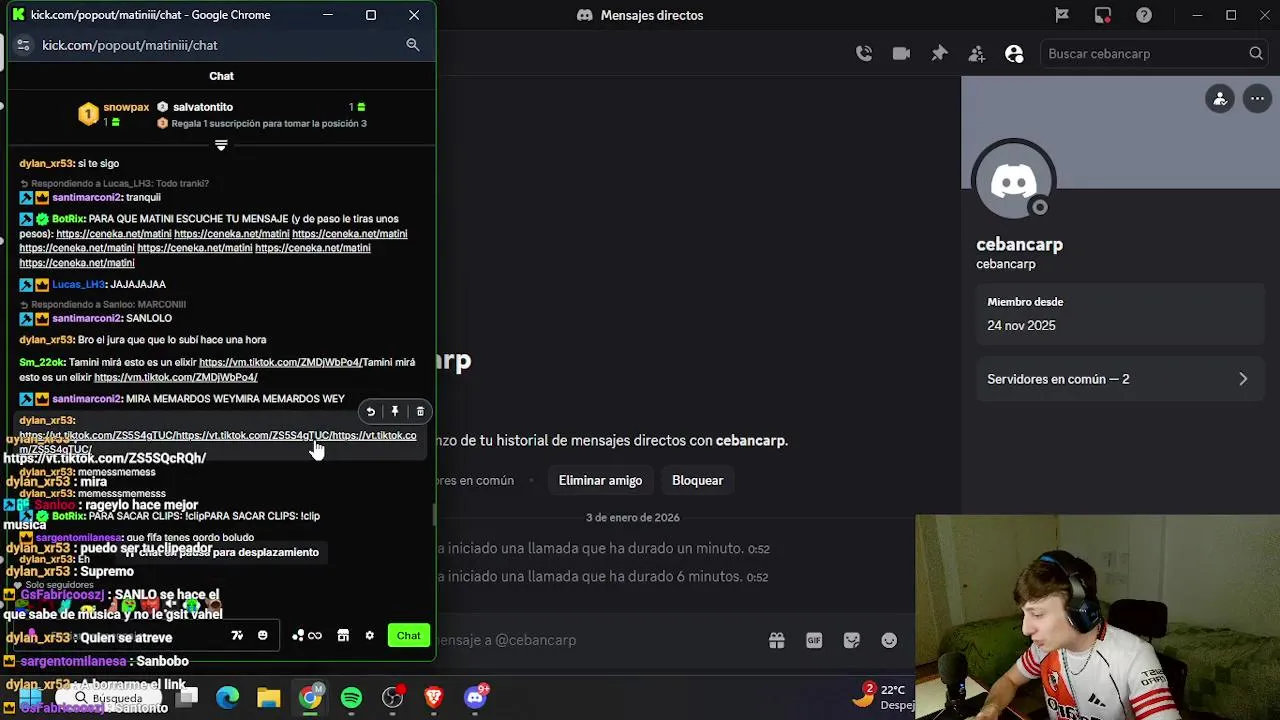
Task: Click the magnifier icon in Discord search
Action: click(x=1256, y=54)
